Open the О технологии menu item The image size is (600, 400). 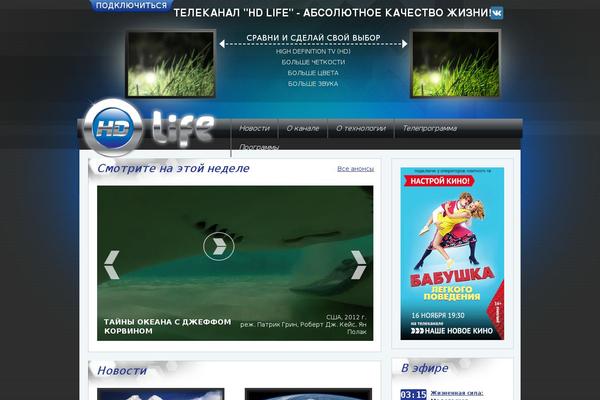pyautogui.click(x=361, y=128)
